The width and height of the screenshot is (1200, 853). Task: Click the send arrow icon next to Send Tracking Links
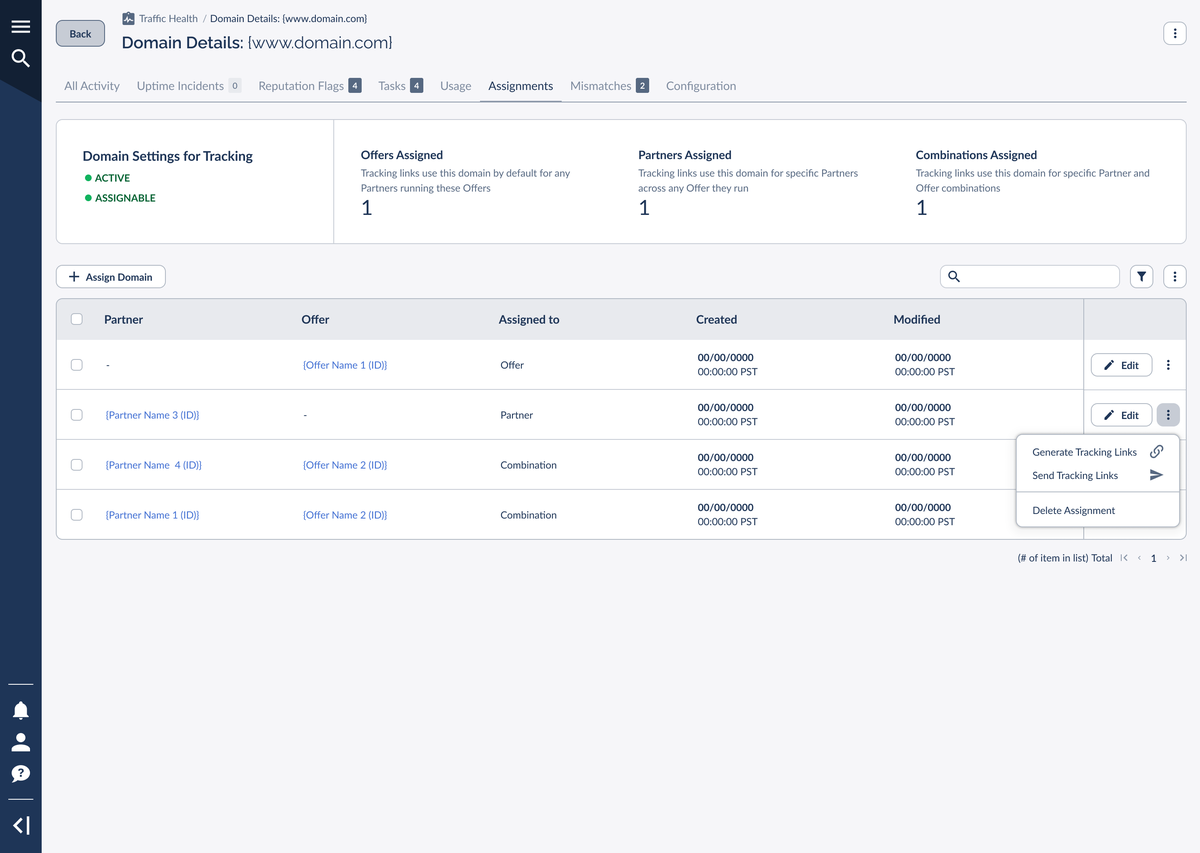(x=1156, y=475)
